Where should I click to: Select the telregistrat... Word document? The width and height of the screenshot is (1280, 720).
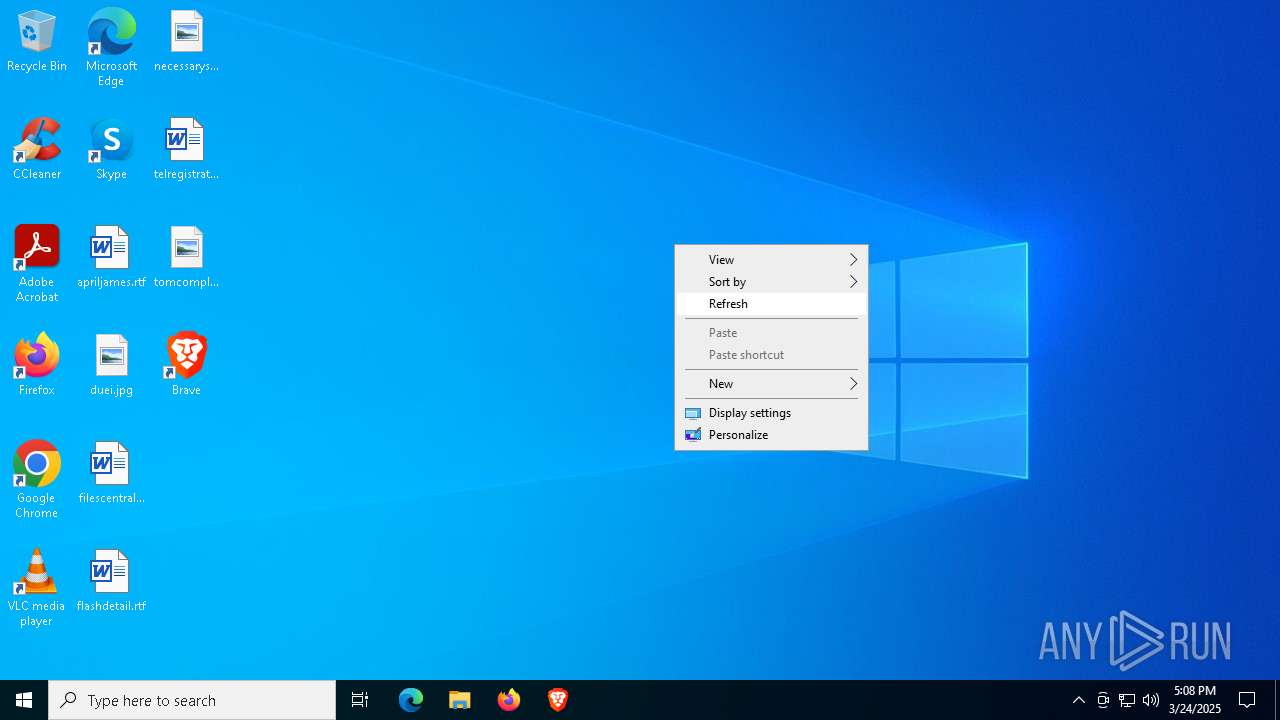(x=186, y=150)
